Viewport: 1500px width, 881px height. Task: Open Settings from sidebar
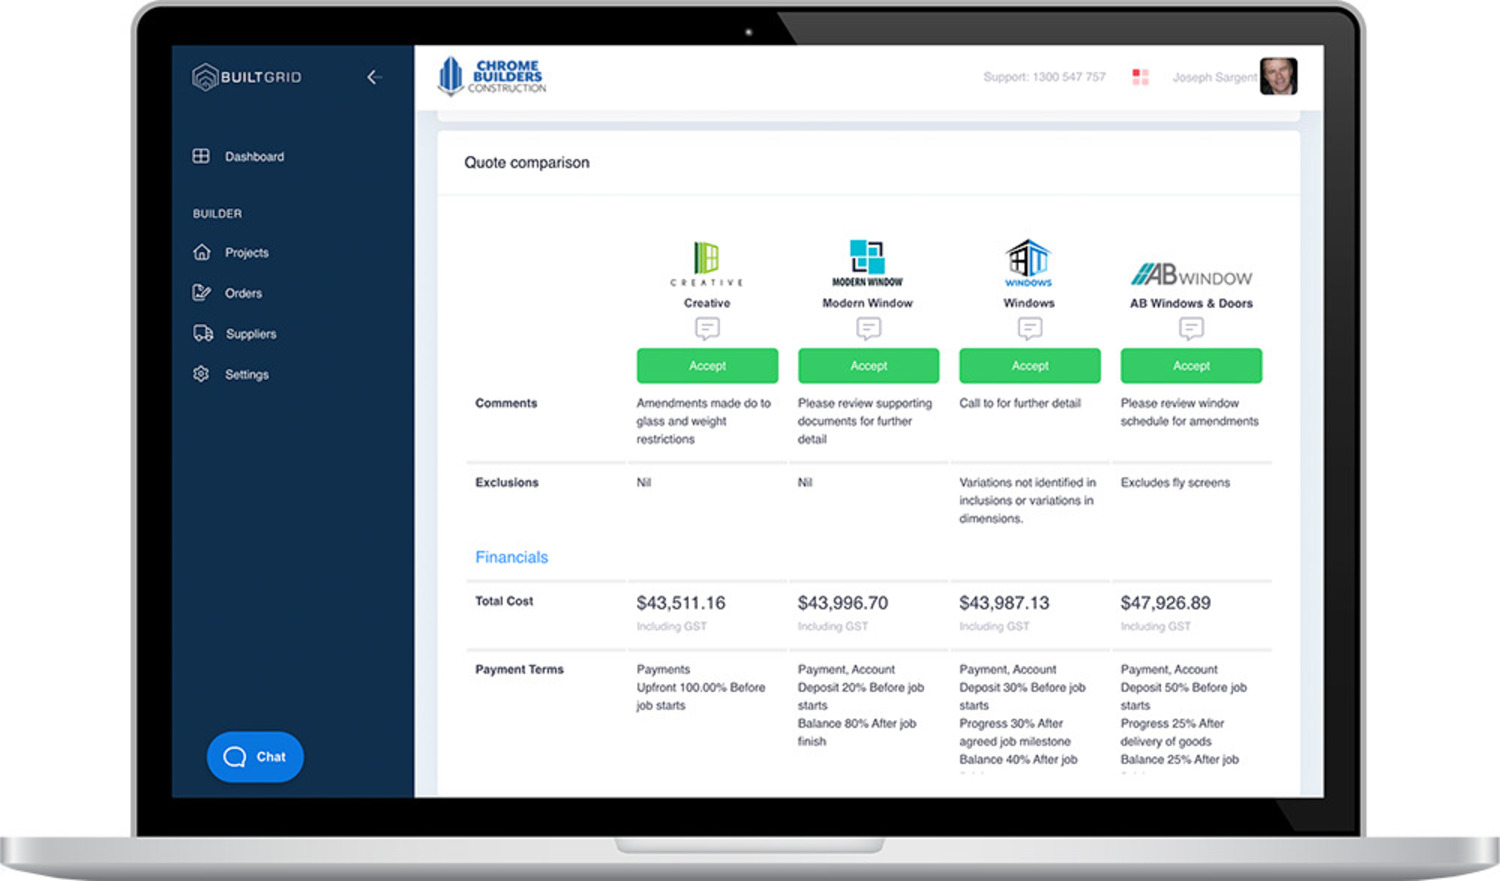click(246, 374)
